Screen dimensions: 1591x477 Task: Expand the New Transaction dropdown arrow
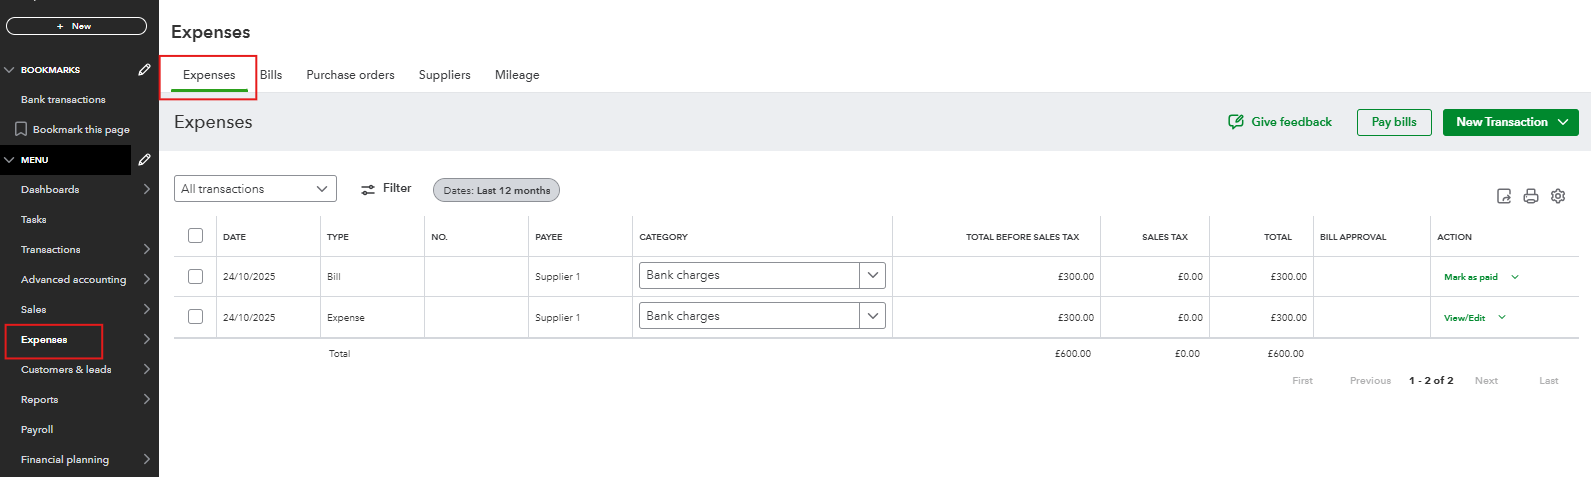pos(1563,122)
